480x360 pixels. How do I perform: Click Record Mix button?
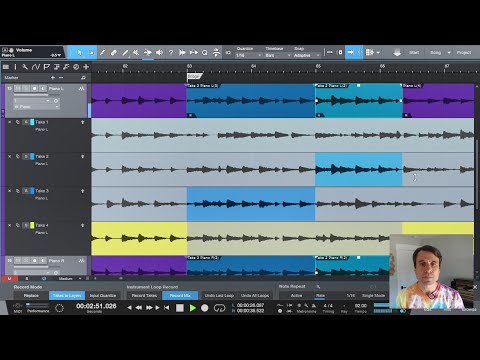click(180, 296)
